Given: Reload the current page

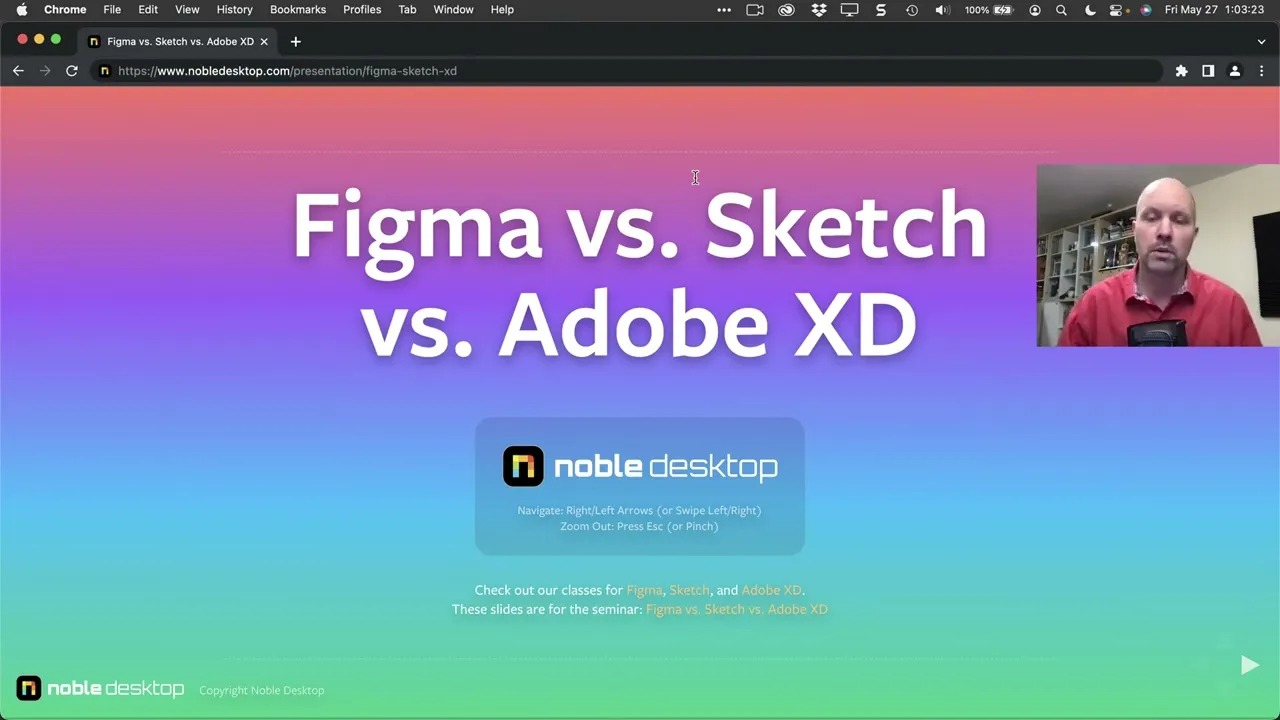Looking at the screenshot, I should click(x=72, y=71).
